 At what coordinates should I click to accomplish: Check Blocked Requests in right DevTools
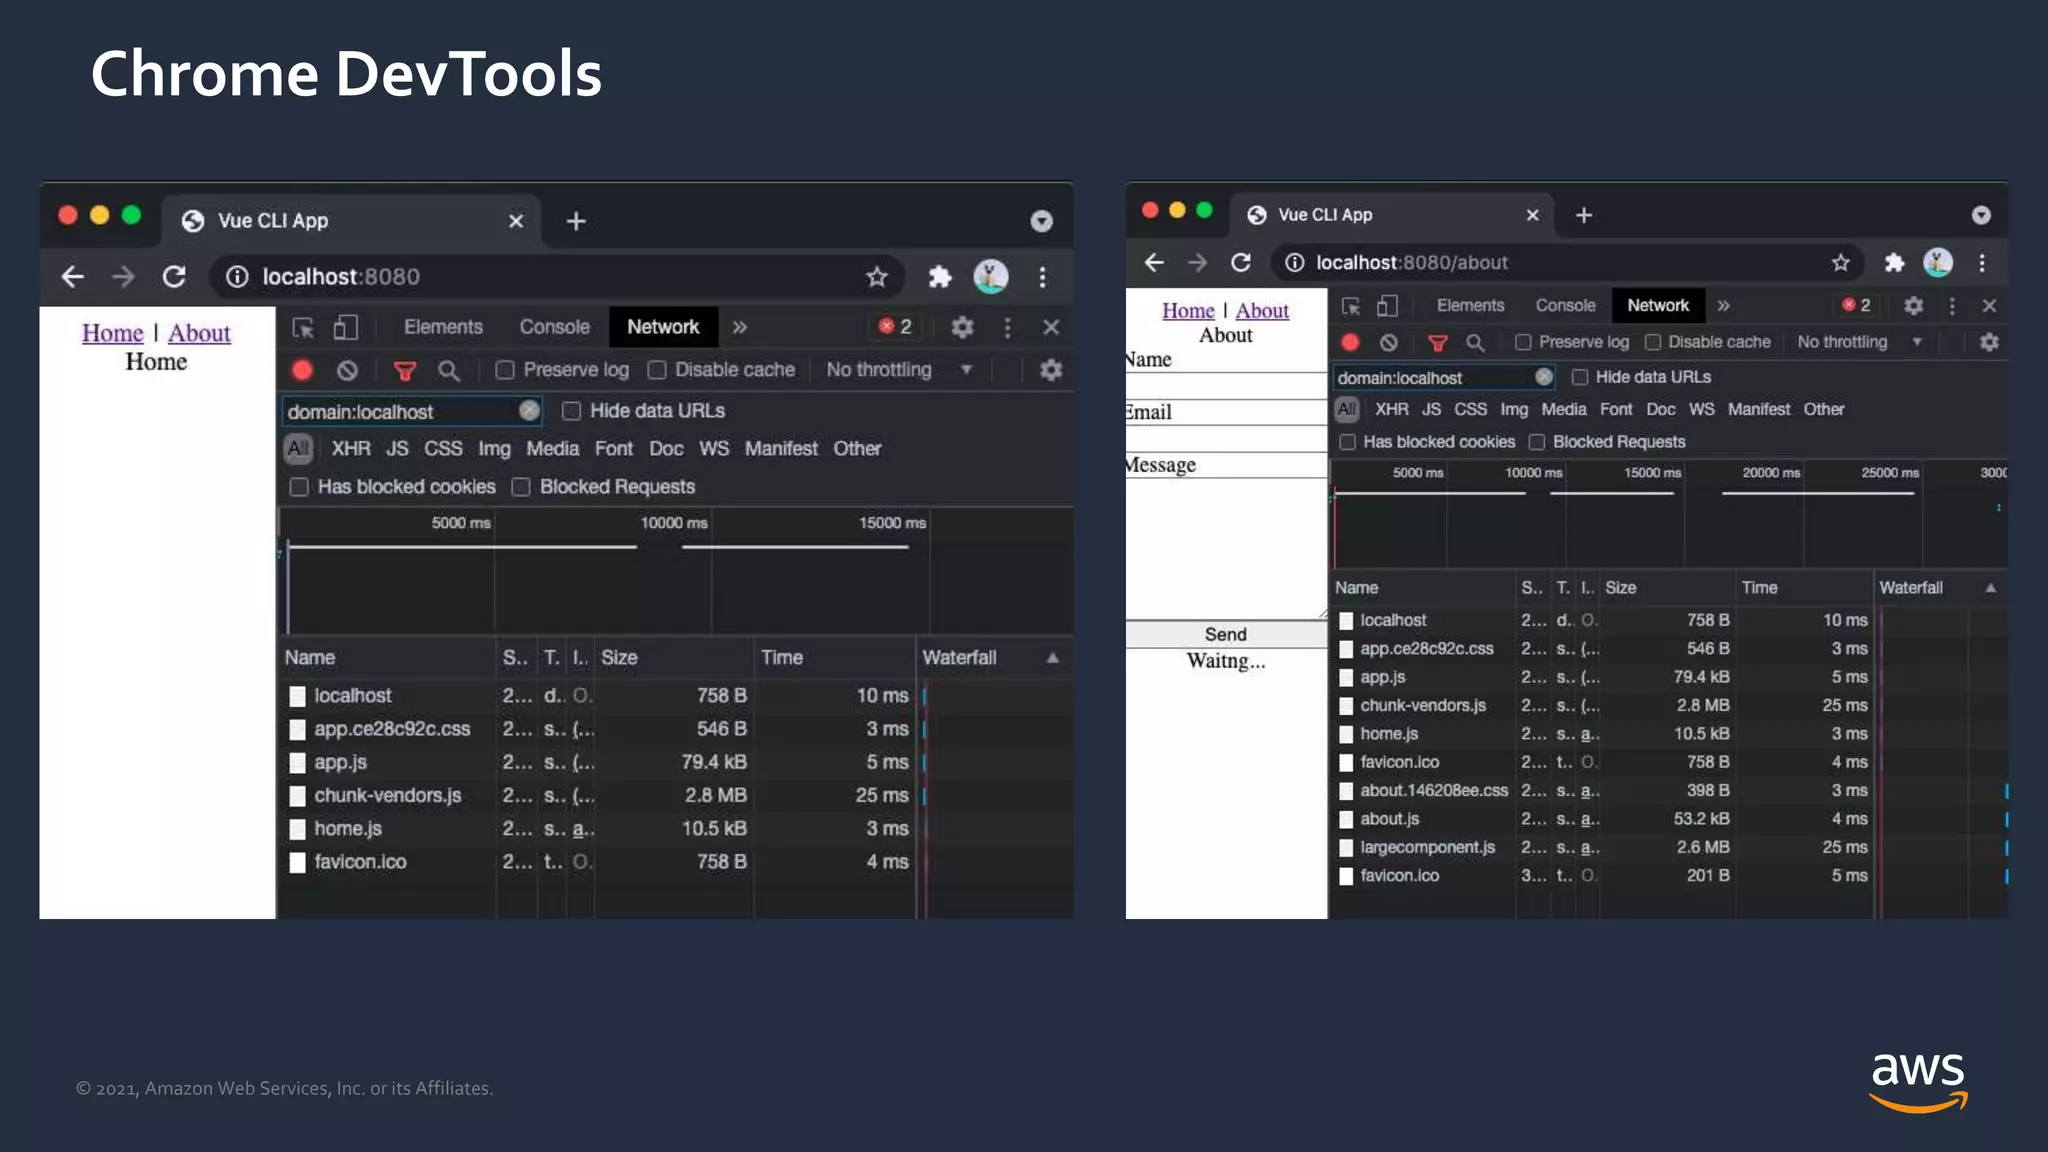[x=1537, y=442]
